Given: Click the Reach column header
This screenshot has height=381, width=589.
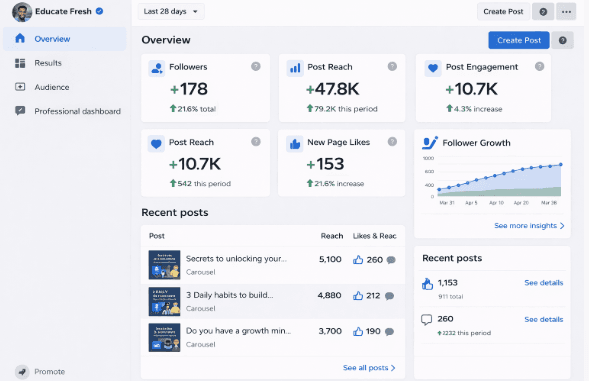Looking at the screenshot, I should pyautogui.click(x=332, y=236).
